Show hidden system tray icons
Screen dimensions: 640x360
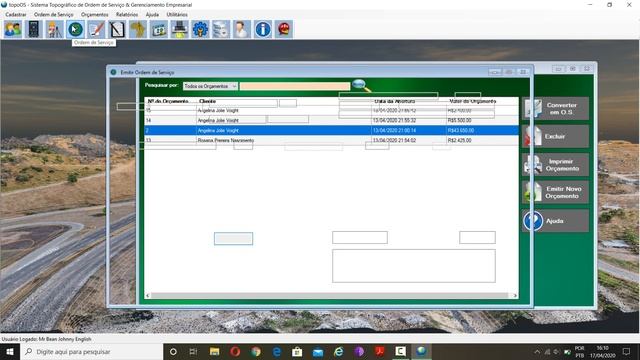pyautogui.click(x=537, y=351)
